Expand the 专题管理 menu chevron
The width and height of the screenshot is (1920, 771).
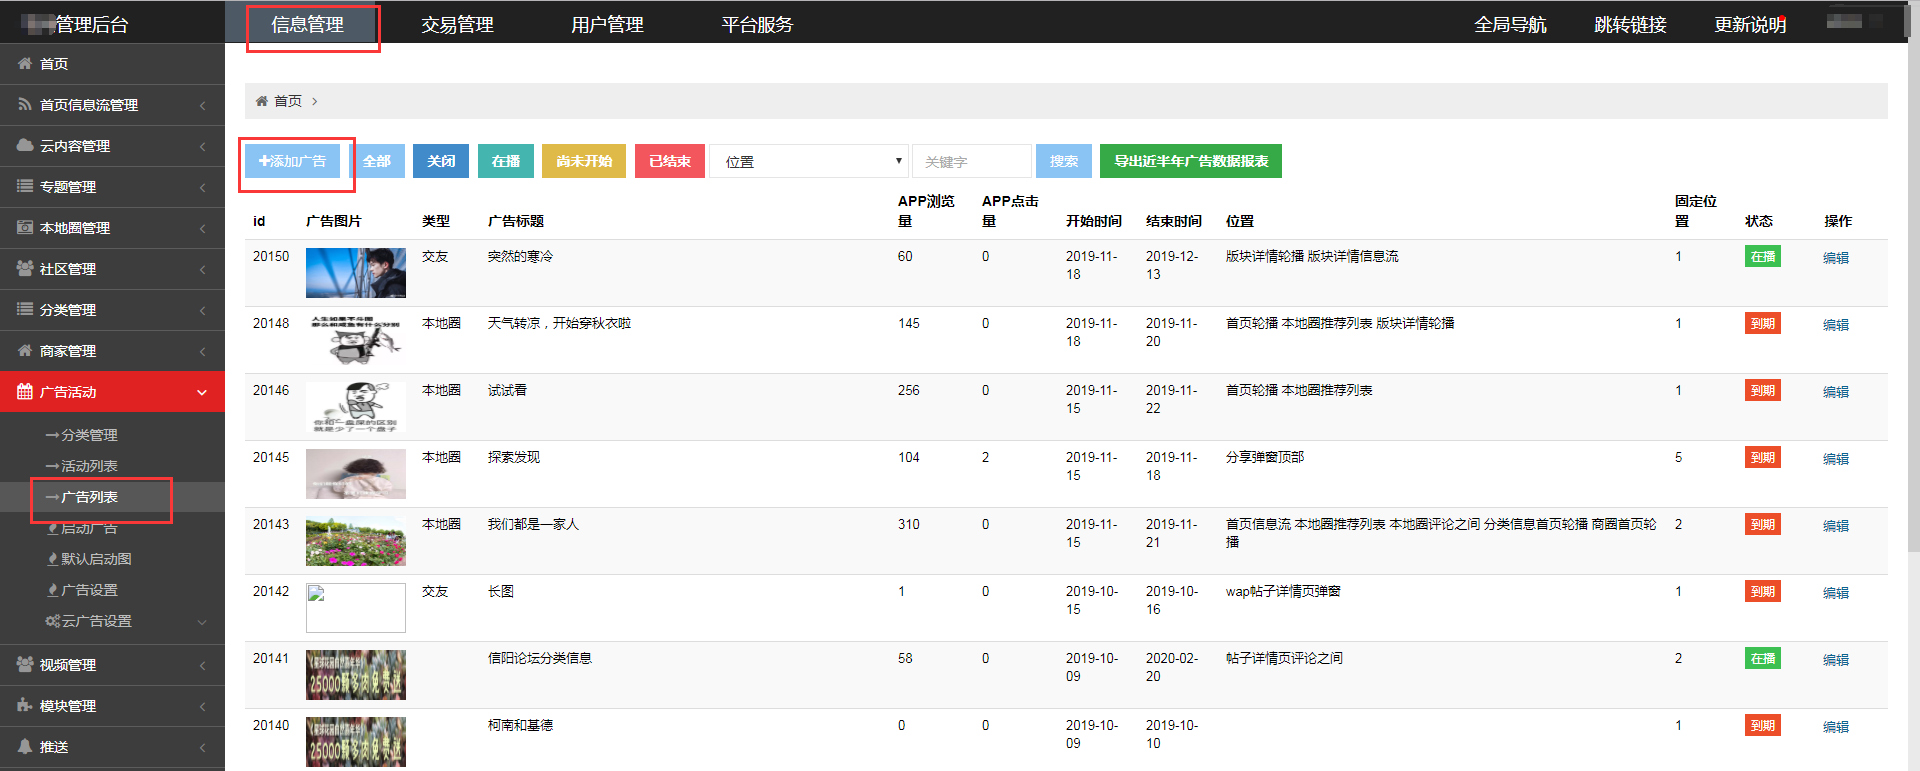[x=202, y=187]
